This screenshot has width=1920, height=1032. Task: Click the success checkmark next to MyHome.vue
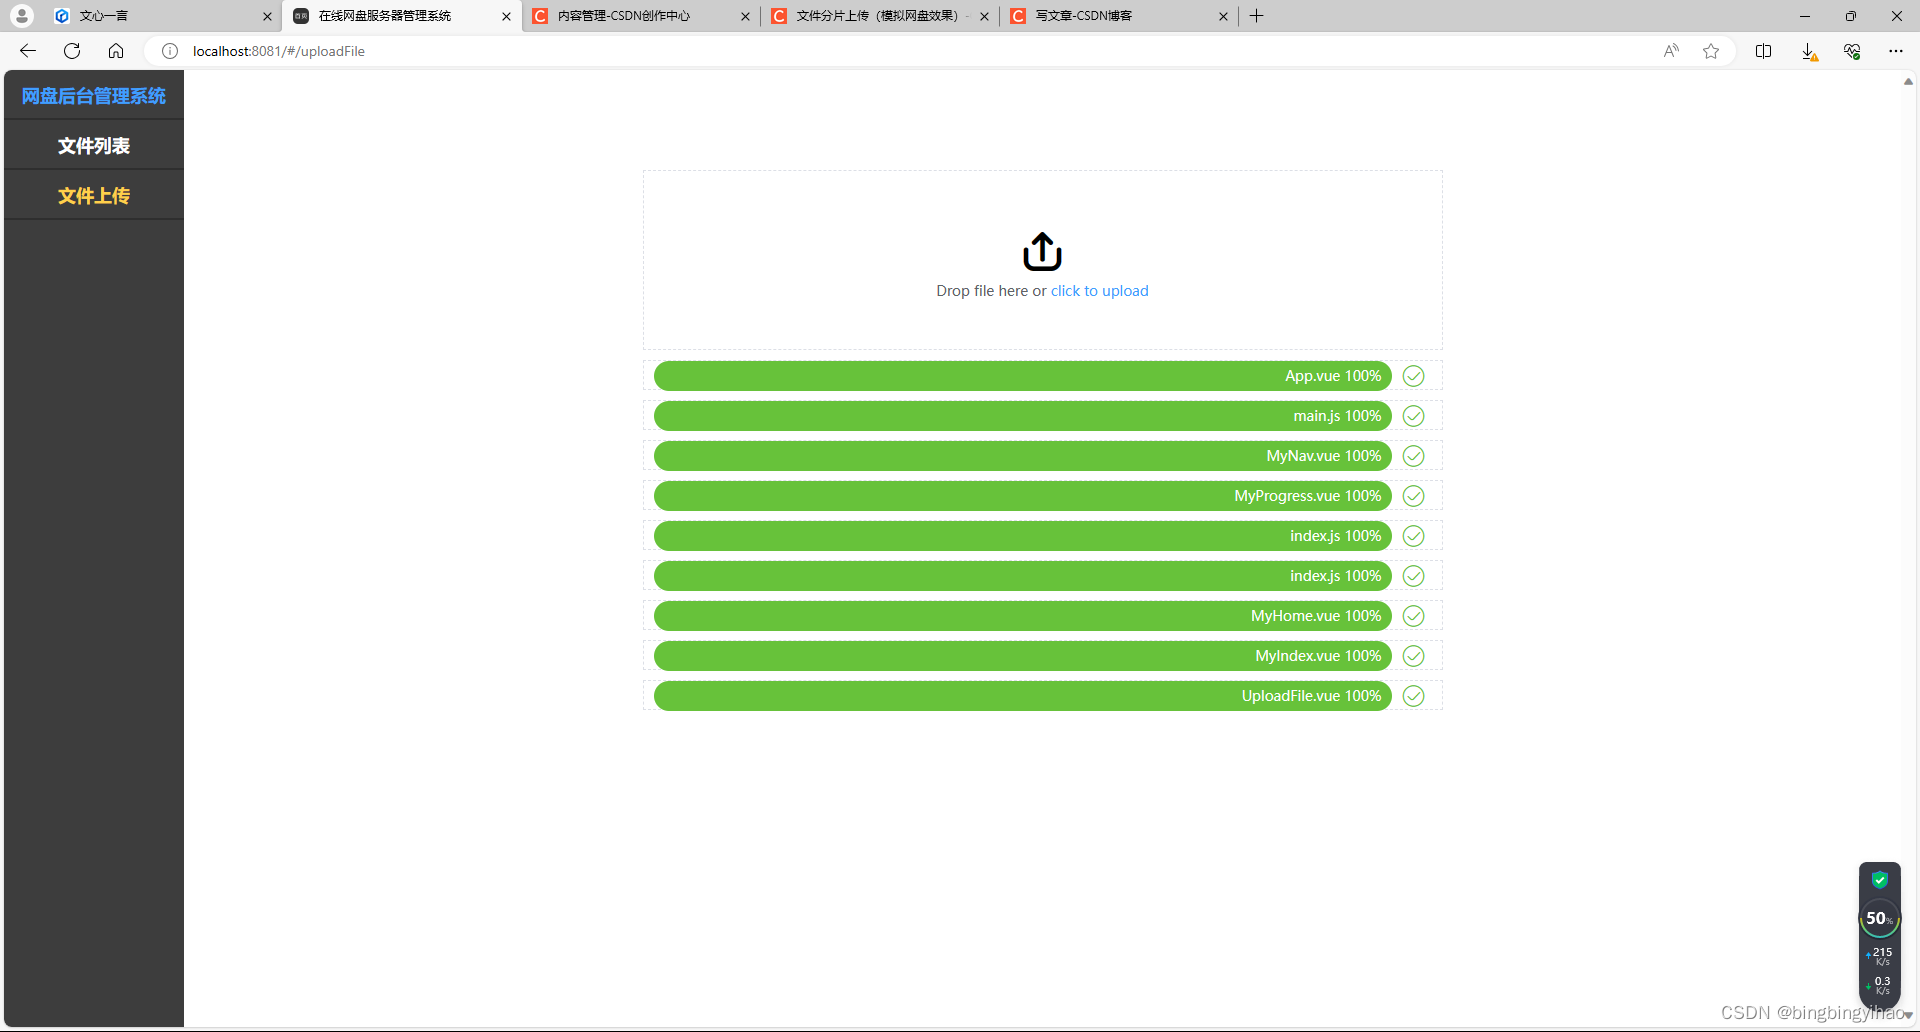(1413, 616)
